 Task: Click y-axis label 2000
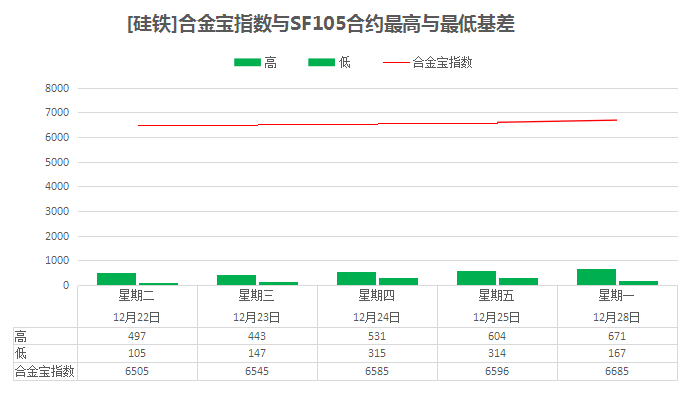coord(57,236)
